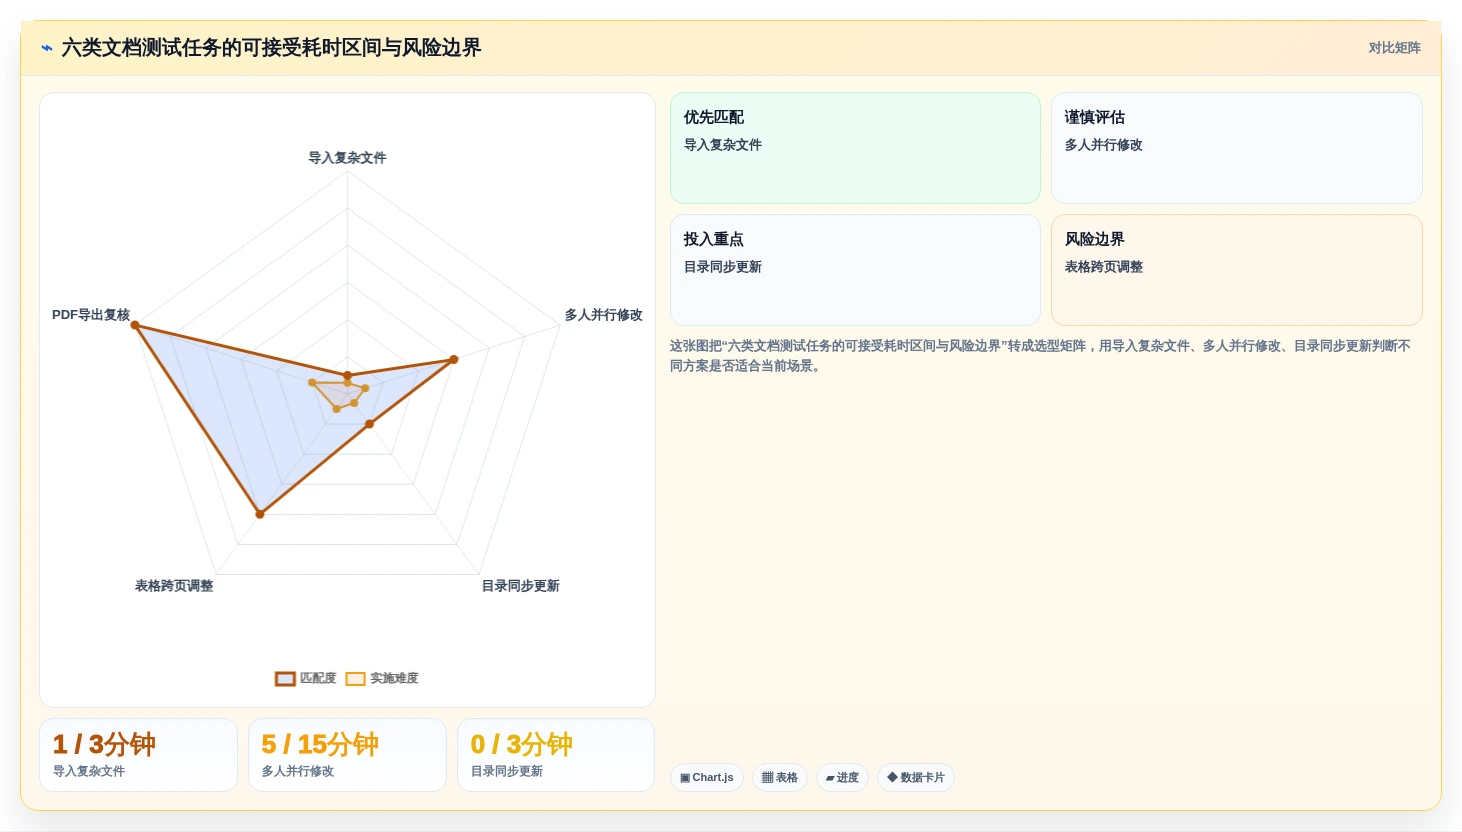Click the 实施难度 legend label
Image resolution: width=1462 pixels, height=832 pixels.
(394, 678)
